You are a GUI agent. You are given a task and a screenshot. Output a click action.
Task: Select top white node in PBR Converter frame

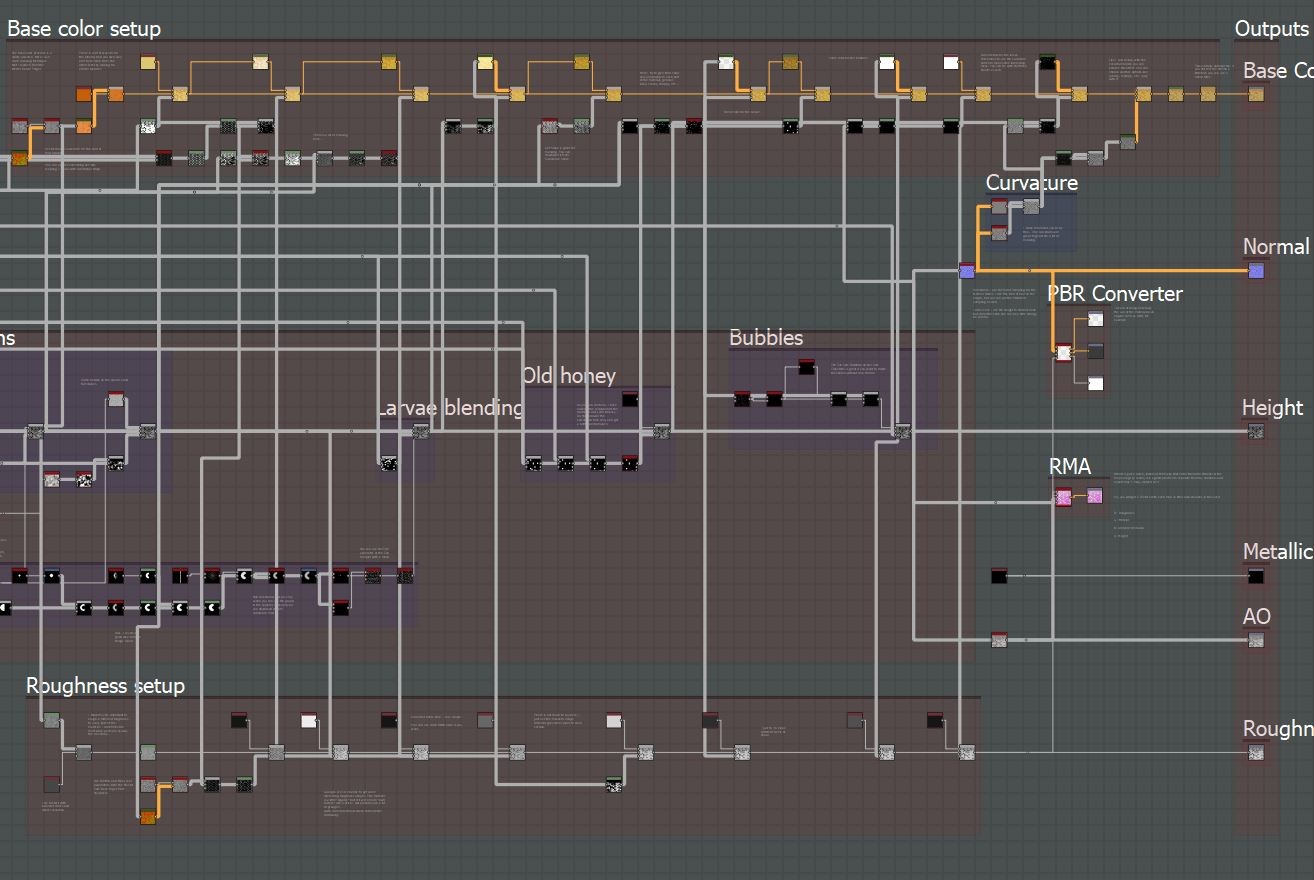[1095, 319]
